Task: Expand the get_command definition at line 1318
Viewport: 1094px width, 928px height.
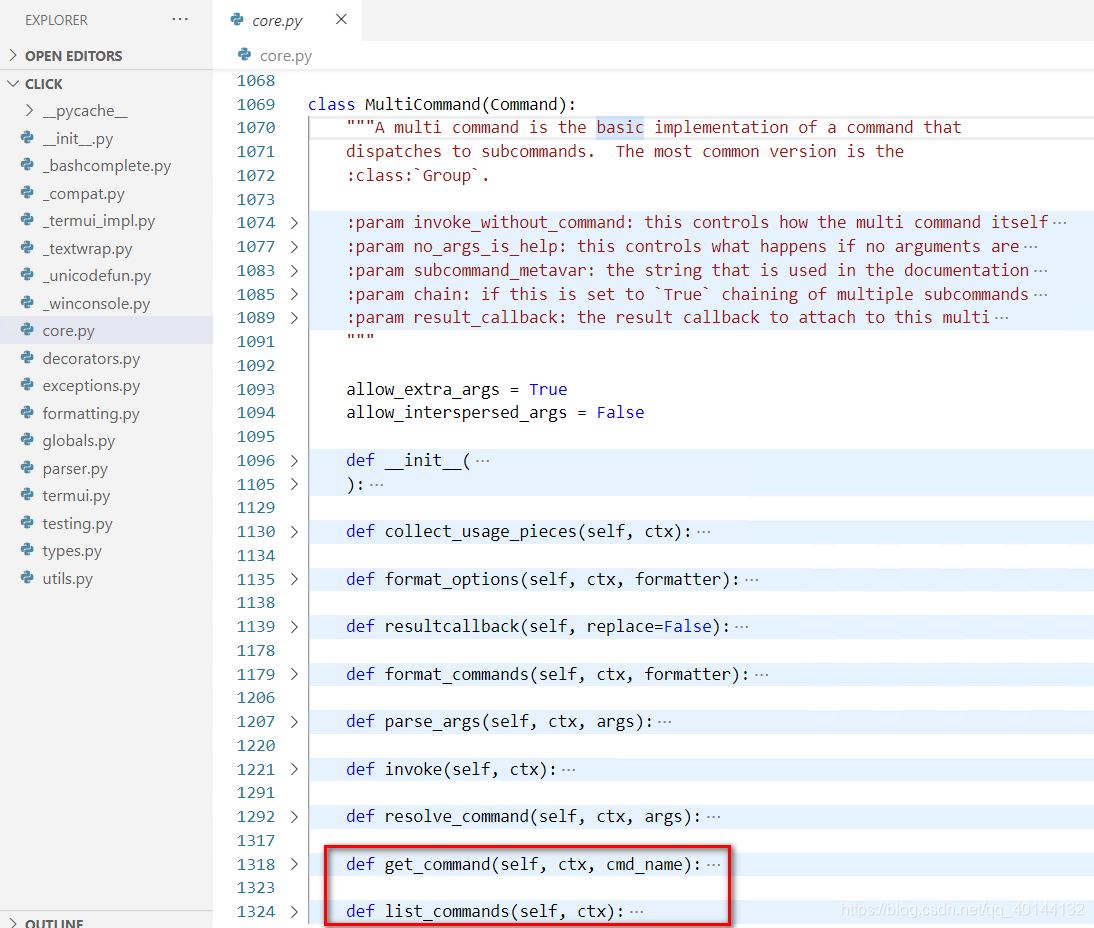Action: (292, 863)
